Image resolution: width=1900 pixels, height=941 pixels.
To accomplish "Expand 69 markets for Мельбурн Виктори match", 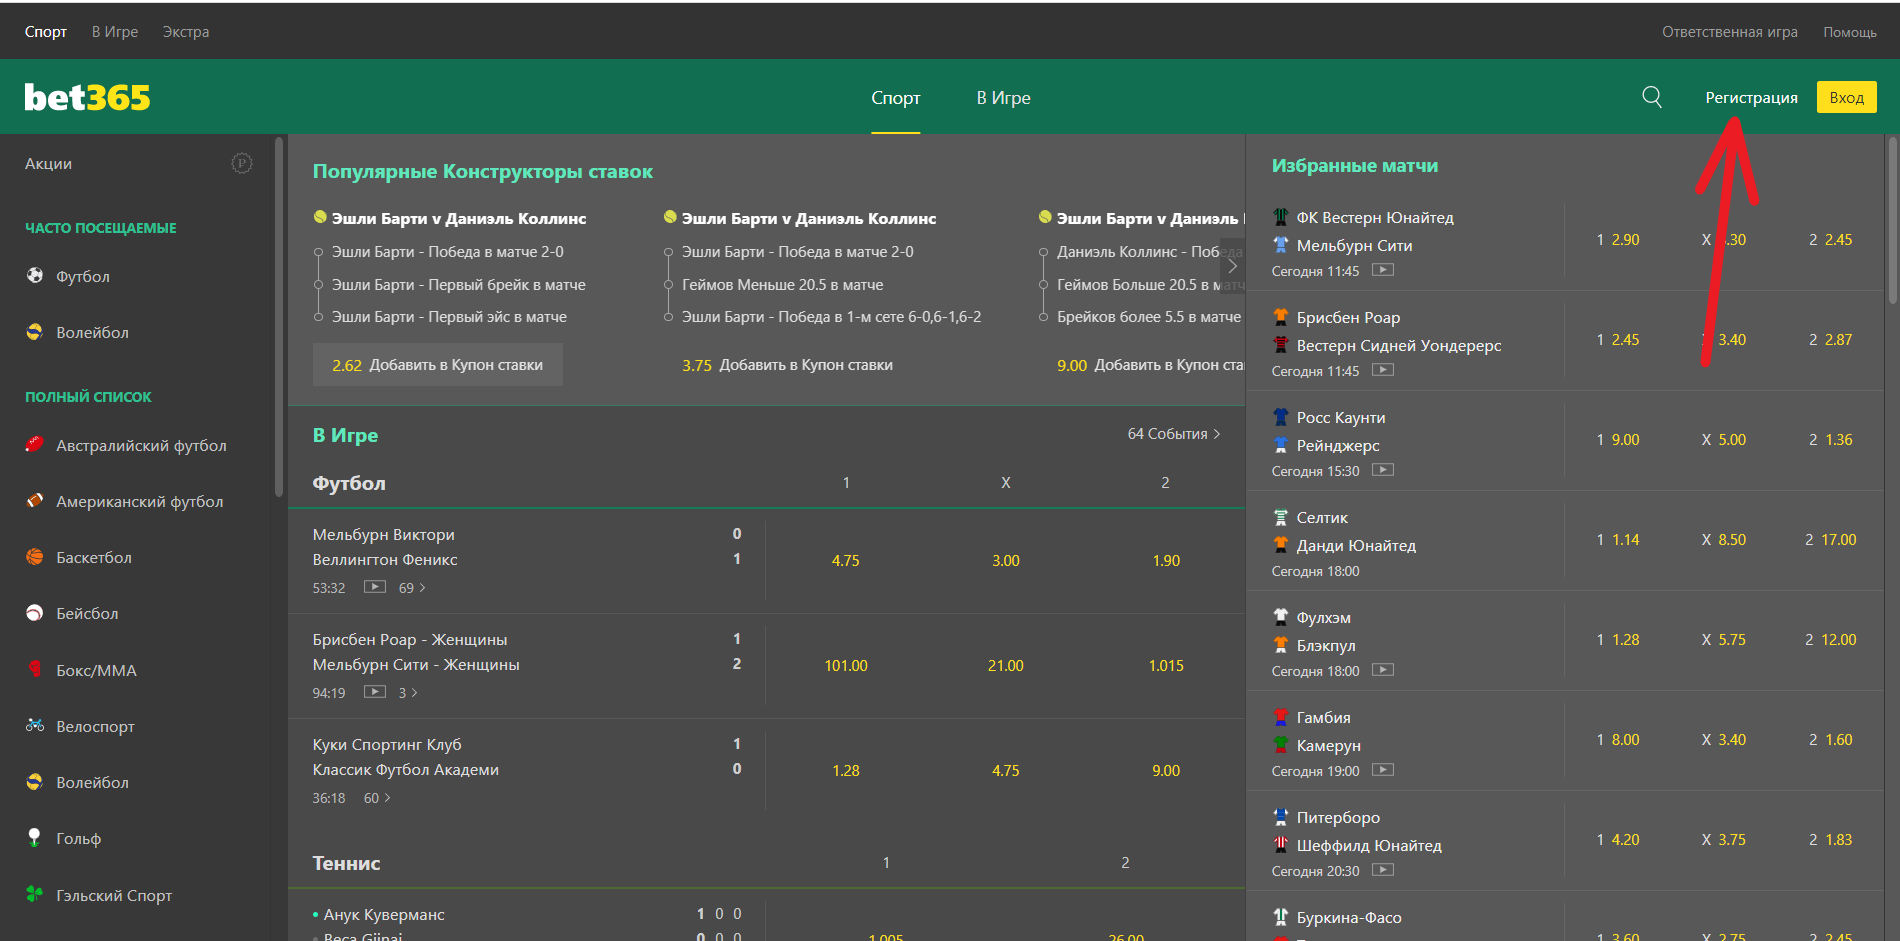I will tap(412, 588).
